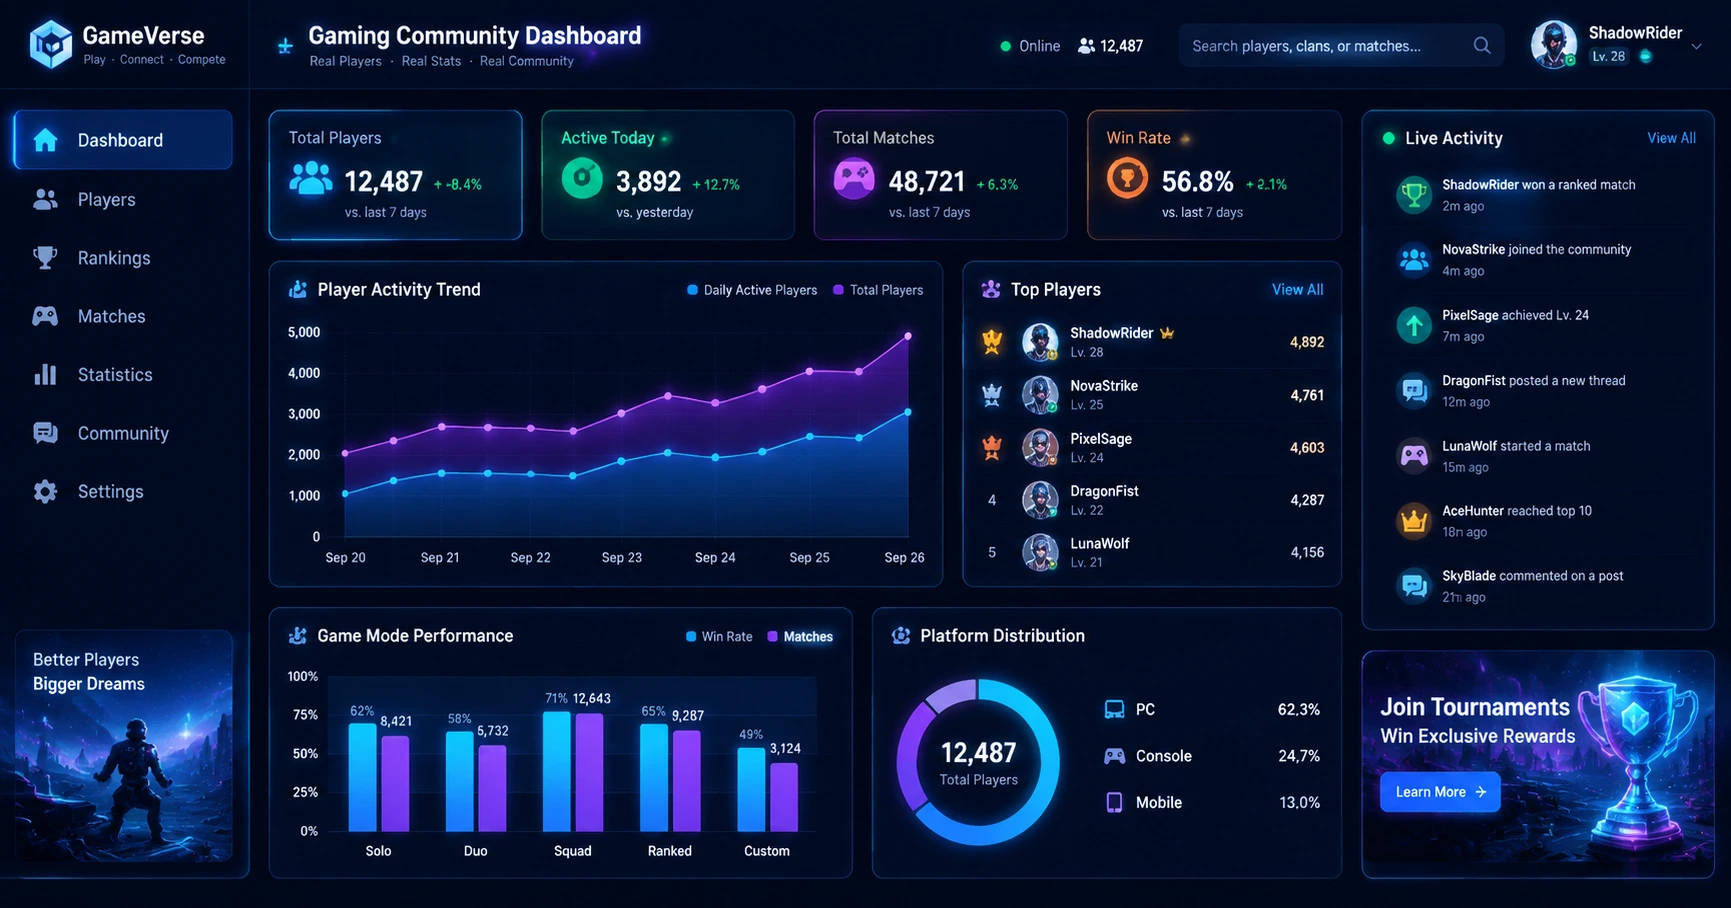Focus the search players, clans, or matches field
Image resolution: width=1731 pixels, height=908 pixels.
coord(1341,46)
